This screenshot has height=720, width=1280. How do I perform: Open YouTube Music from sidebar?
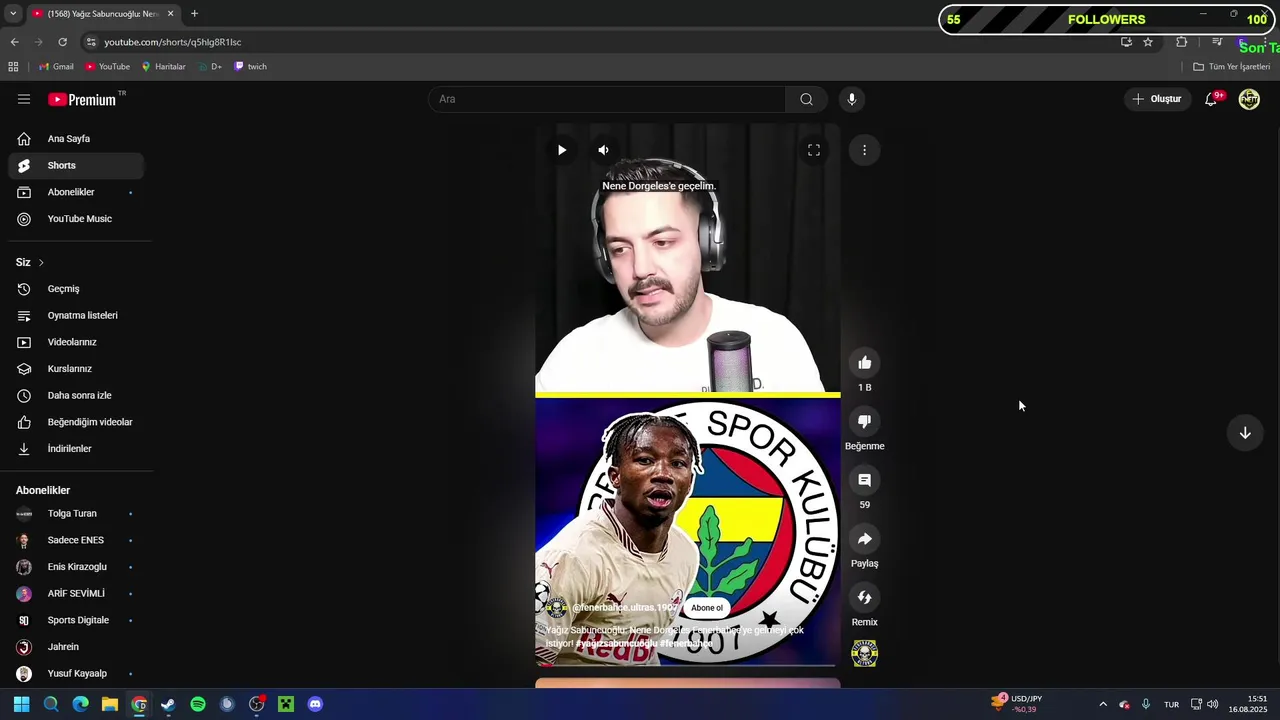pos(76,219)
